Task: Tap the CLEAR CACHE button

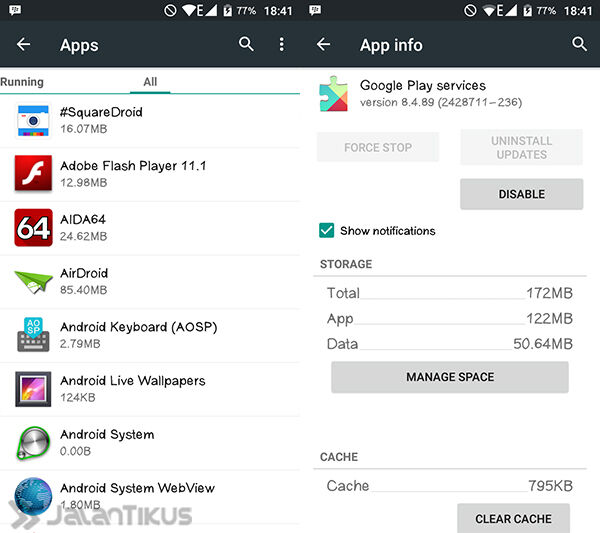Action: pos(514,518)
